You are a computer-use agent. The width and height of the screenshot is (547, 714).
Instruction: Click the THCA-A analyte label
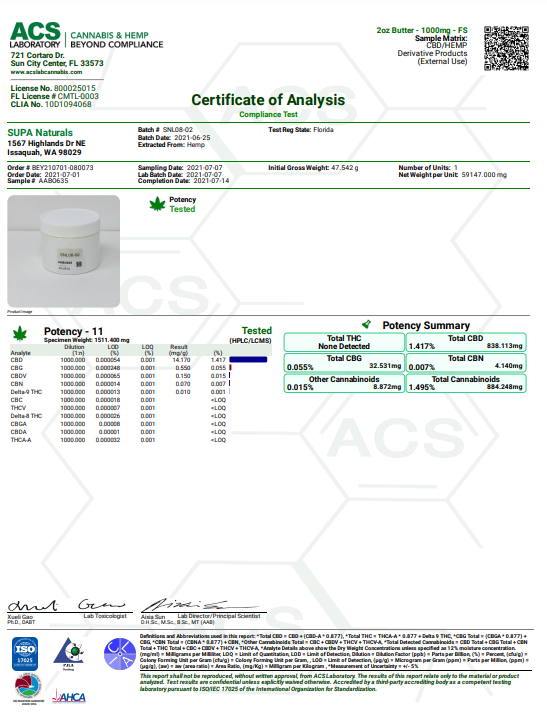click(21, 440)
